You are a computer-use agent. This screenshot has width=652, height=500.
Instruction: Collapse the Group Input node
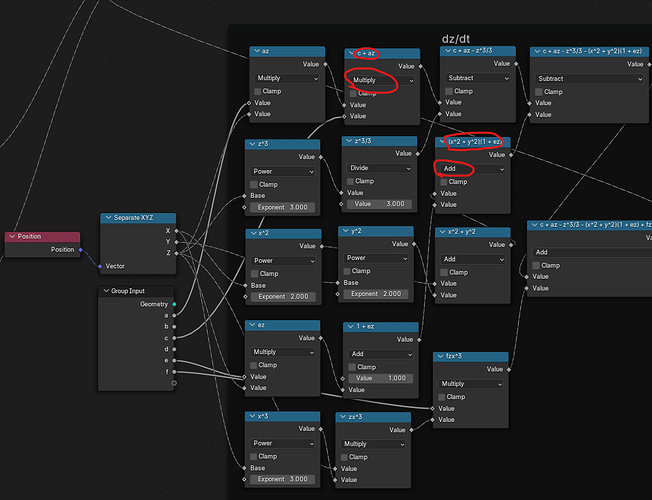106,291
